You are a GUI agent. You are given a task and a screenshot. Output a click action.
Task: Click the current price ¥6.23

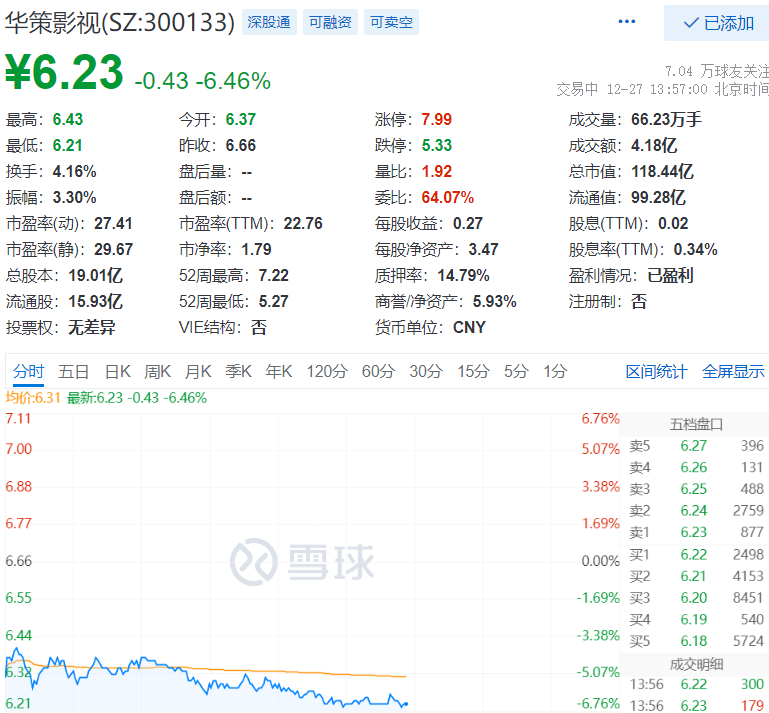64,73
